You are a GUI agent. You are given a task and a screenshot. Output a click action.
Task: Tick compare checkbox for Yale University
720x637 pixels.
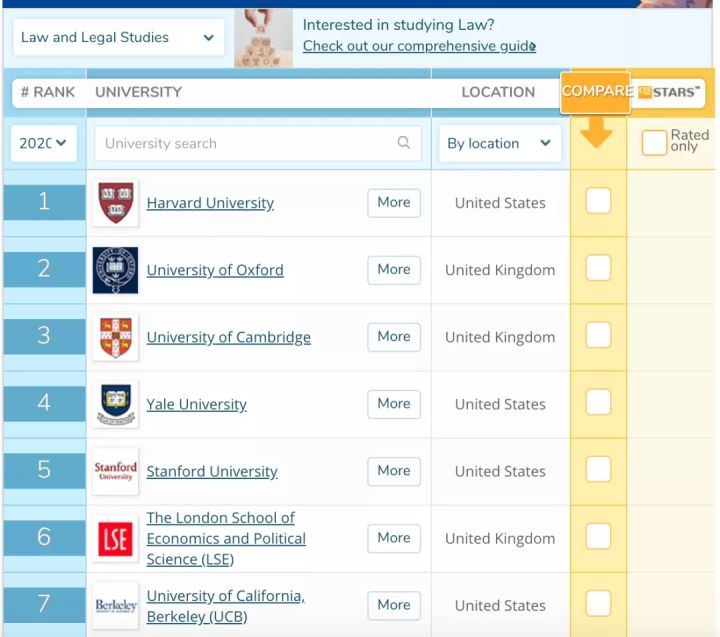[598, 402]
